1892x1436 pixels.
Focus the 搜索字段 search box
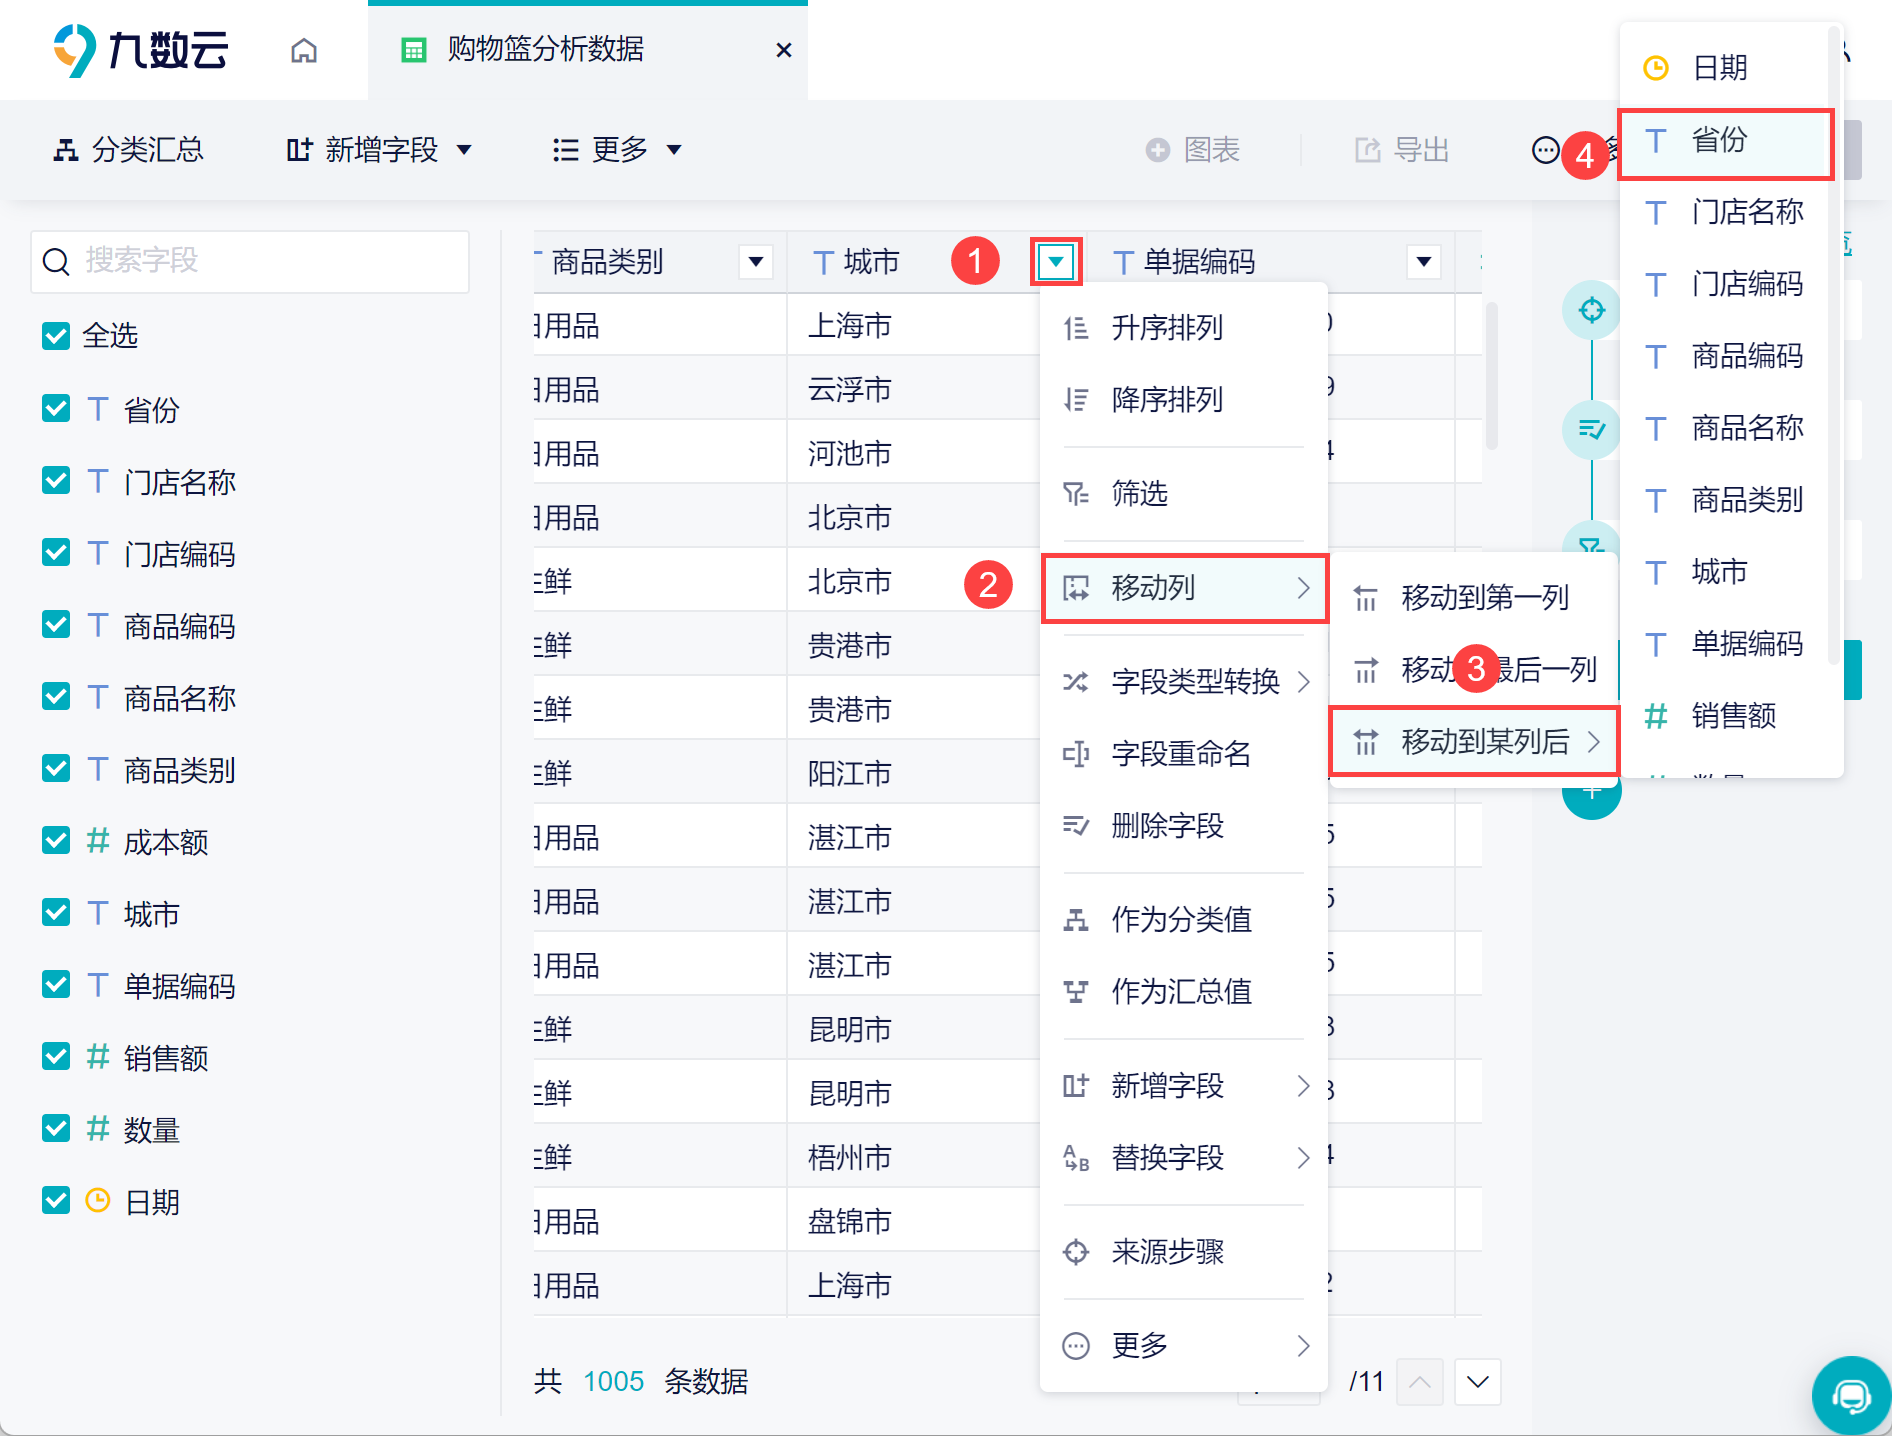(x=250, y=261)
